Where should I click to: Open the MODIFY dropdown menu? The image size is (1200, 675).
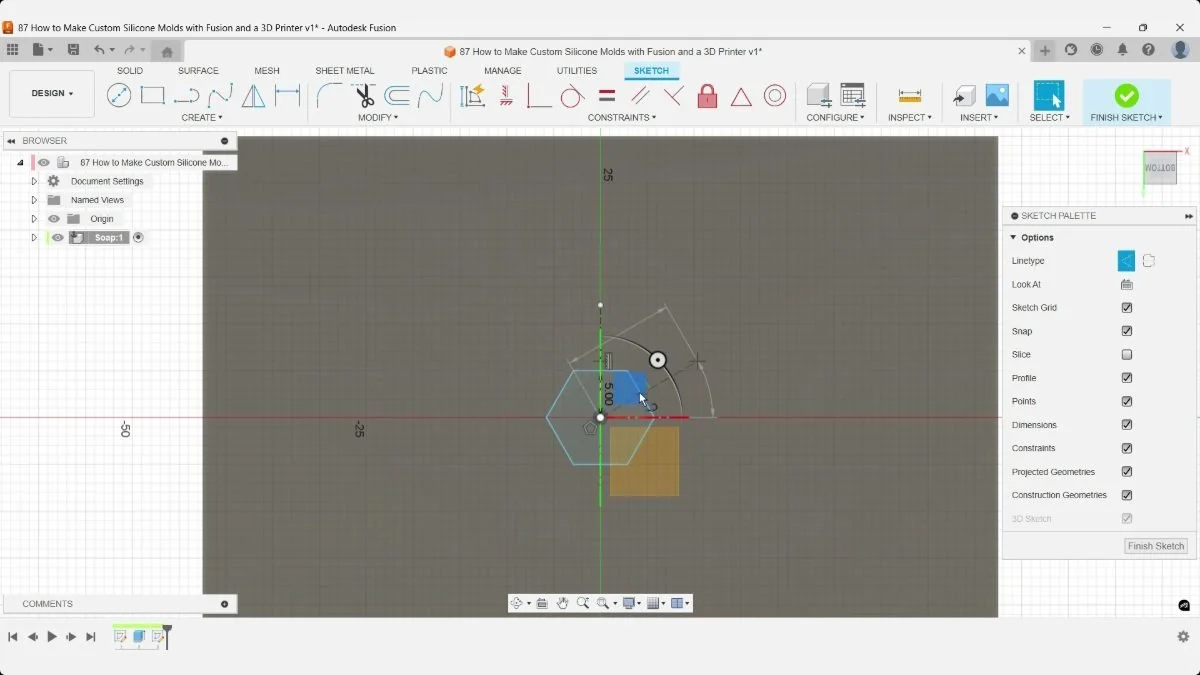tap(378, 118)
